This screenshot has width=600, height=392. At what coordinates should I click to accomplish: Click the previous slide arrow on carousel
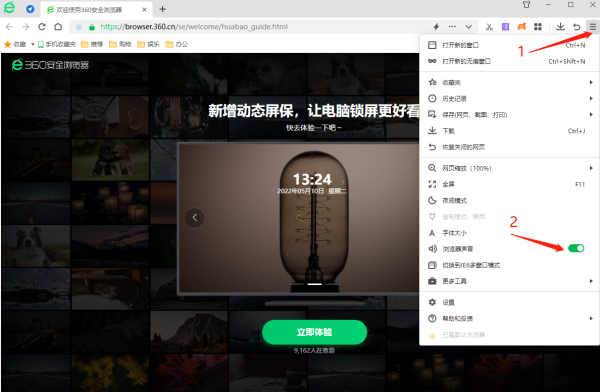tap(194, 218)
